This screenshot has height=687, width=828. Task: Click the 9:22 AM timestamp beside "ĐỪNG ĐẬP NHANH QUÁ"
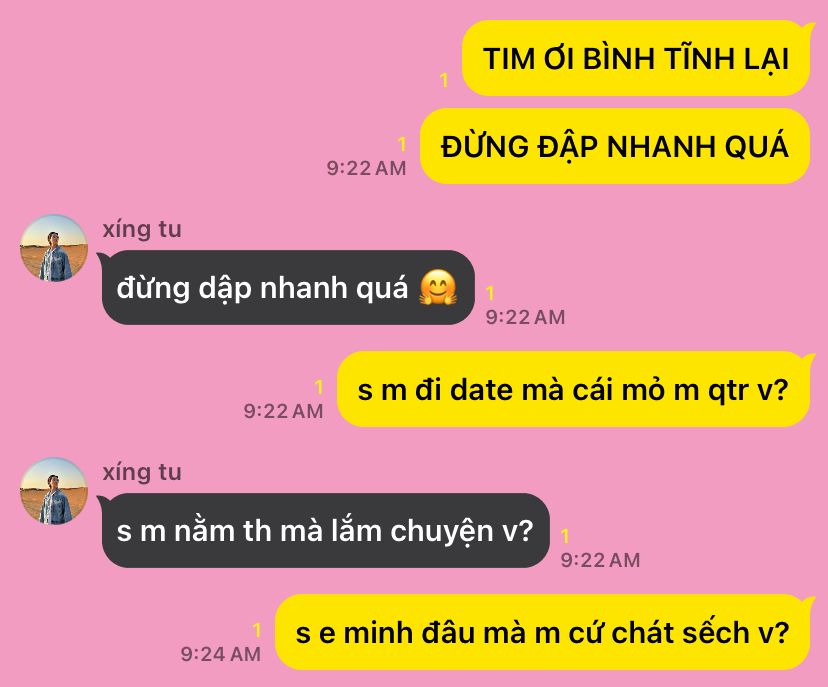tap(366, 168)
